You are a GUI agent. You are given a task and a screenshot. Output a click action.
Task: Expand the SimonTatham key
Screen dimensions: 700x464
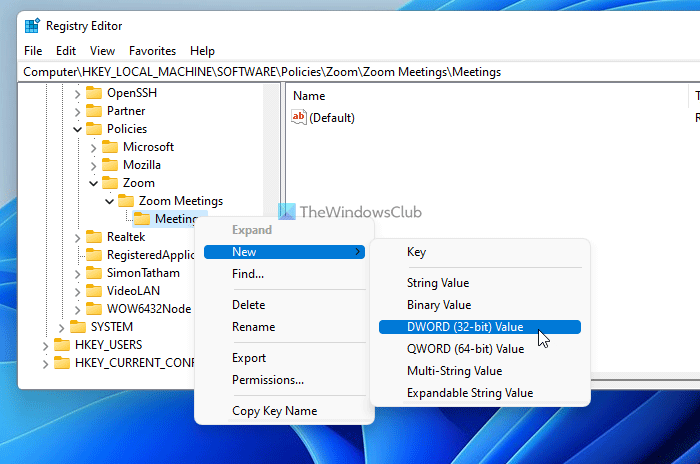77,274
